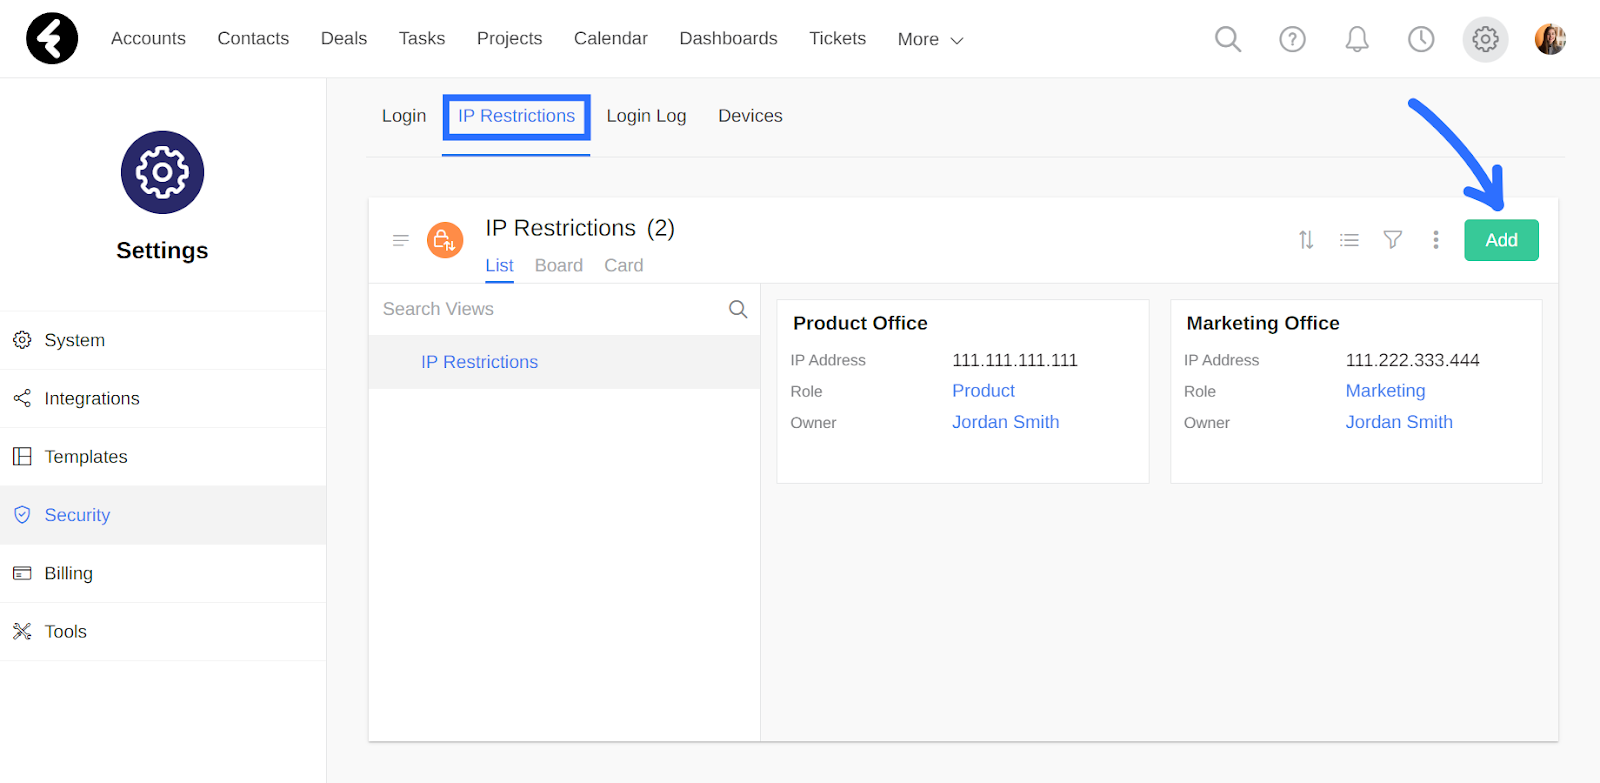Open Integrations label in sidebar

tap(92, 398)
